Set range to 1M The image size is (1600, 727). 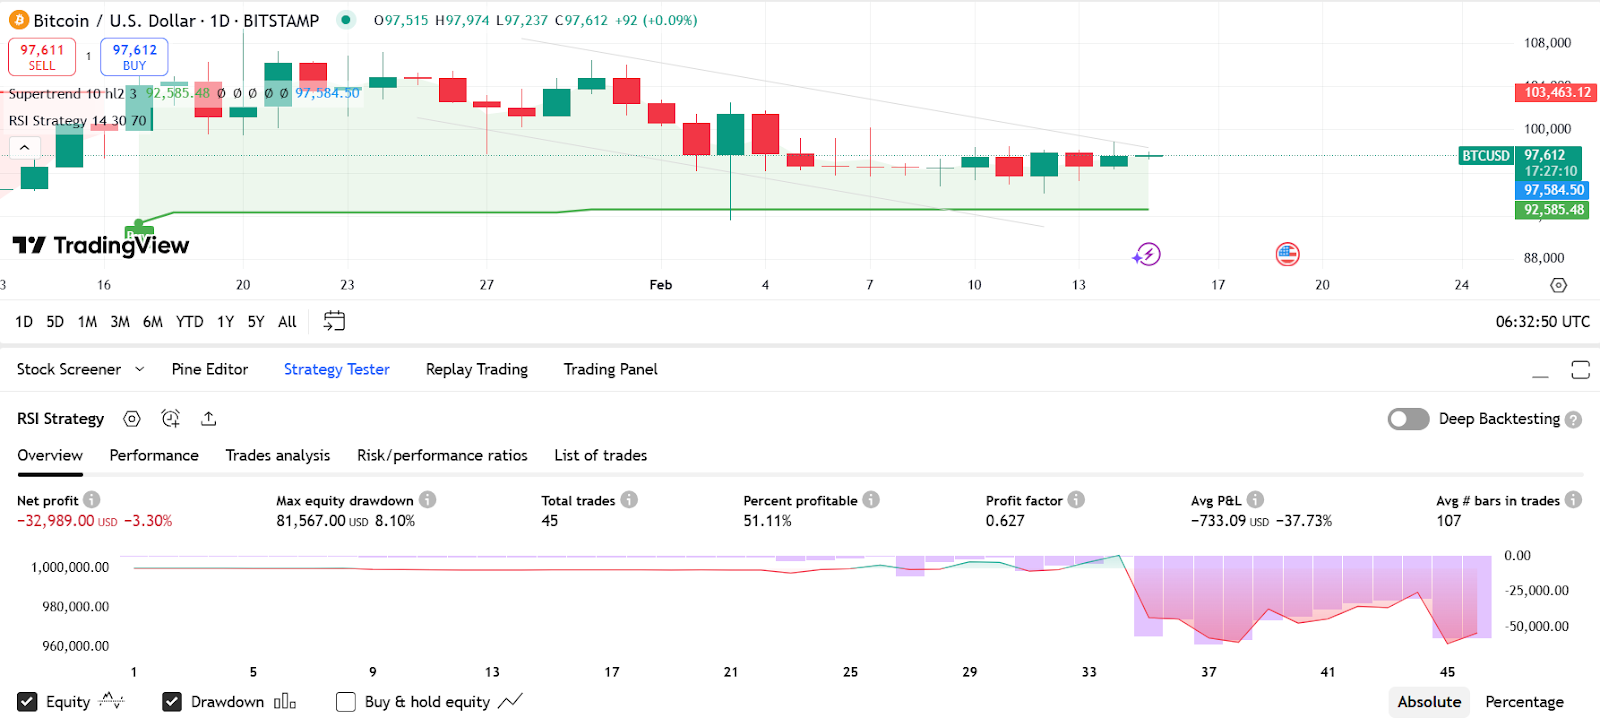[x=87, y=321]
